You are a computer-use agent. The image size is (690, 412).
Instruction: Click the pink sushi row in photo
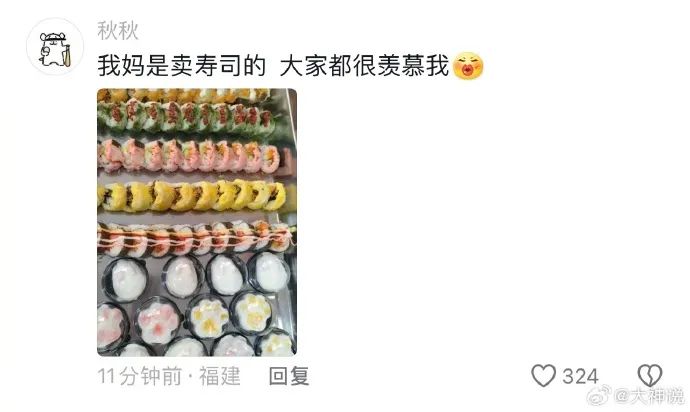[189, 155]
